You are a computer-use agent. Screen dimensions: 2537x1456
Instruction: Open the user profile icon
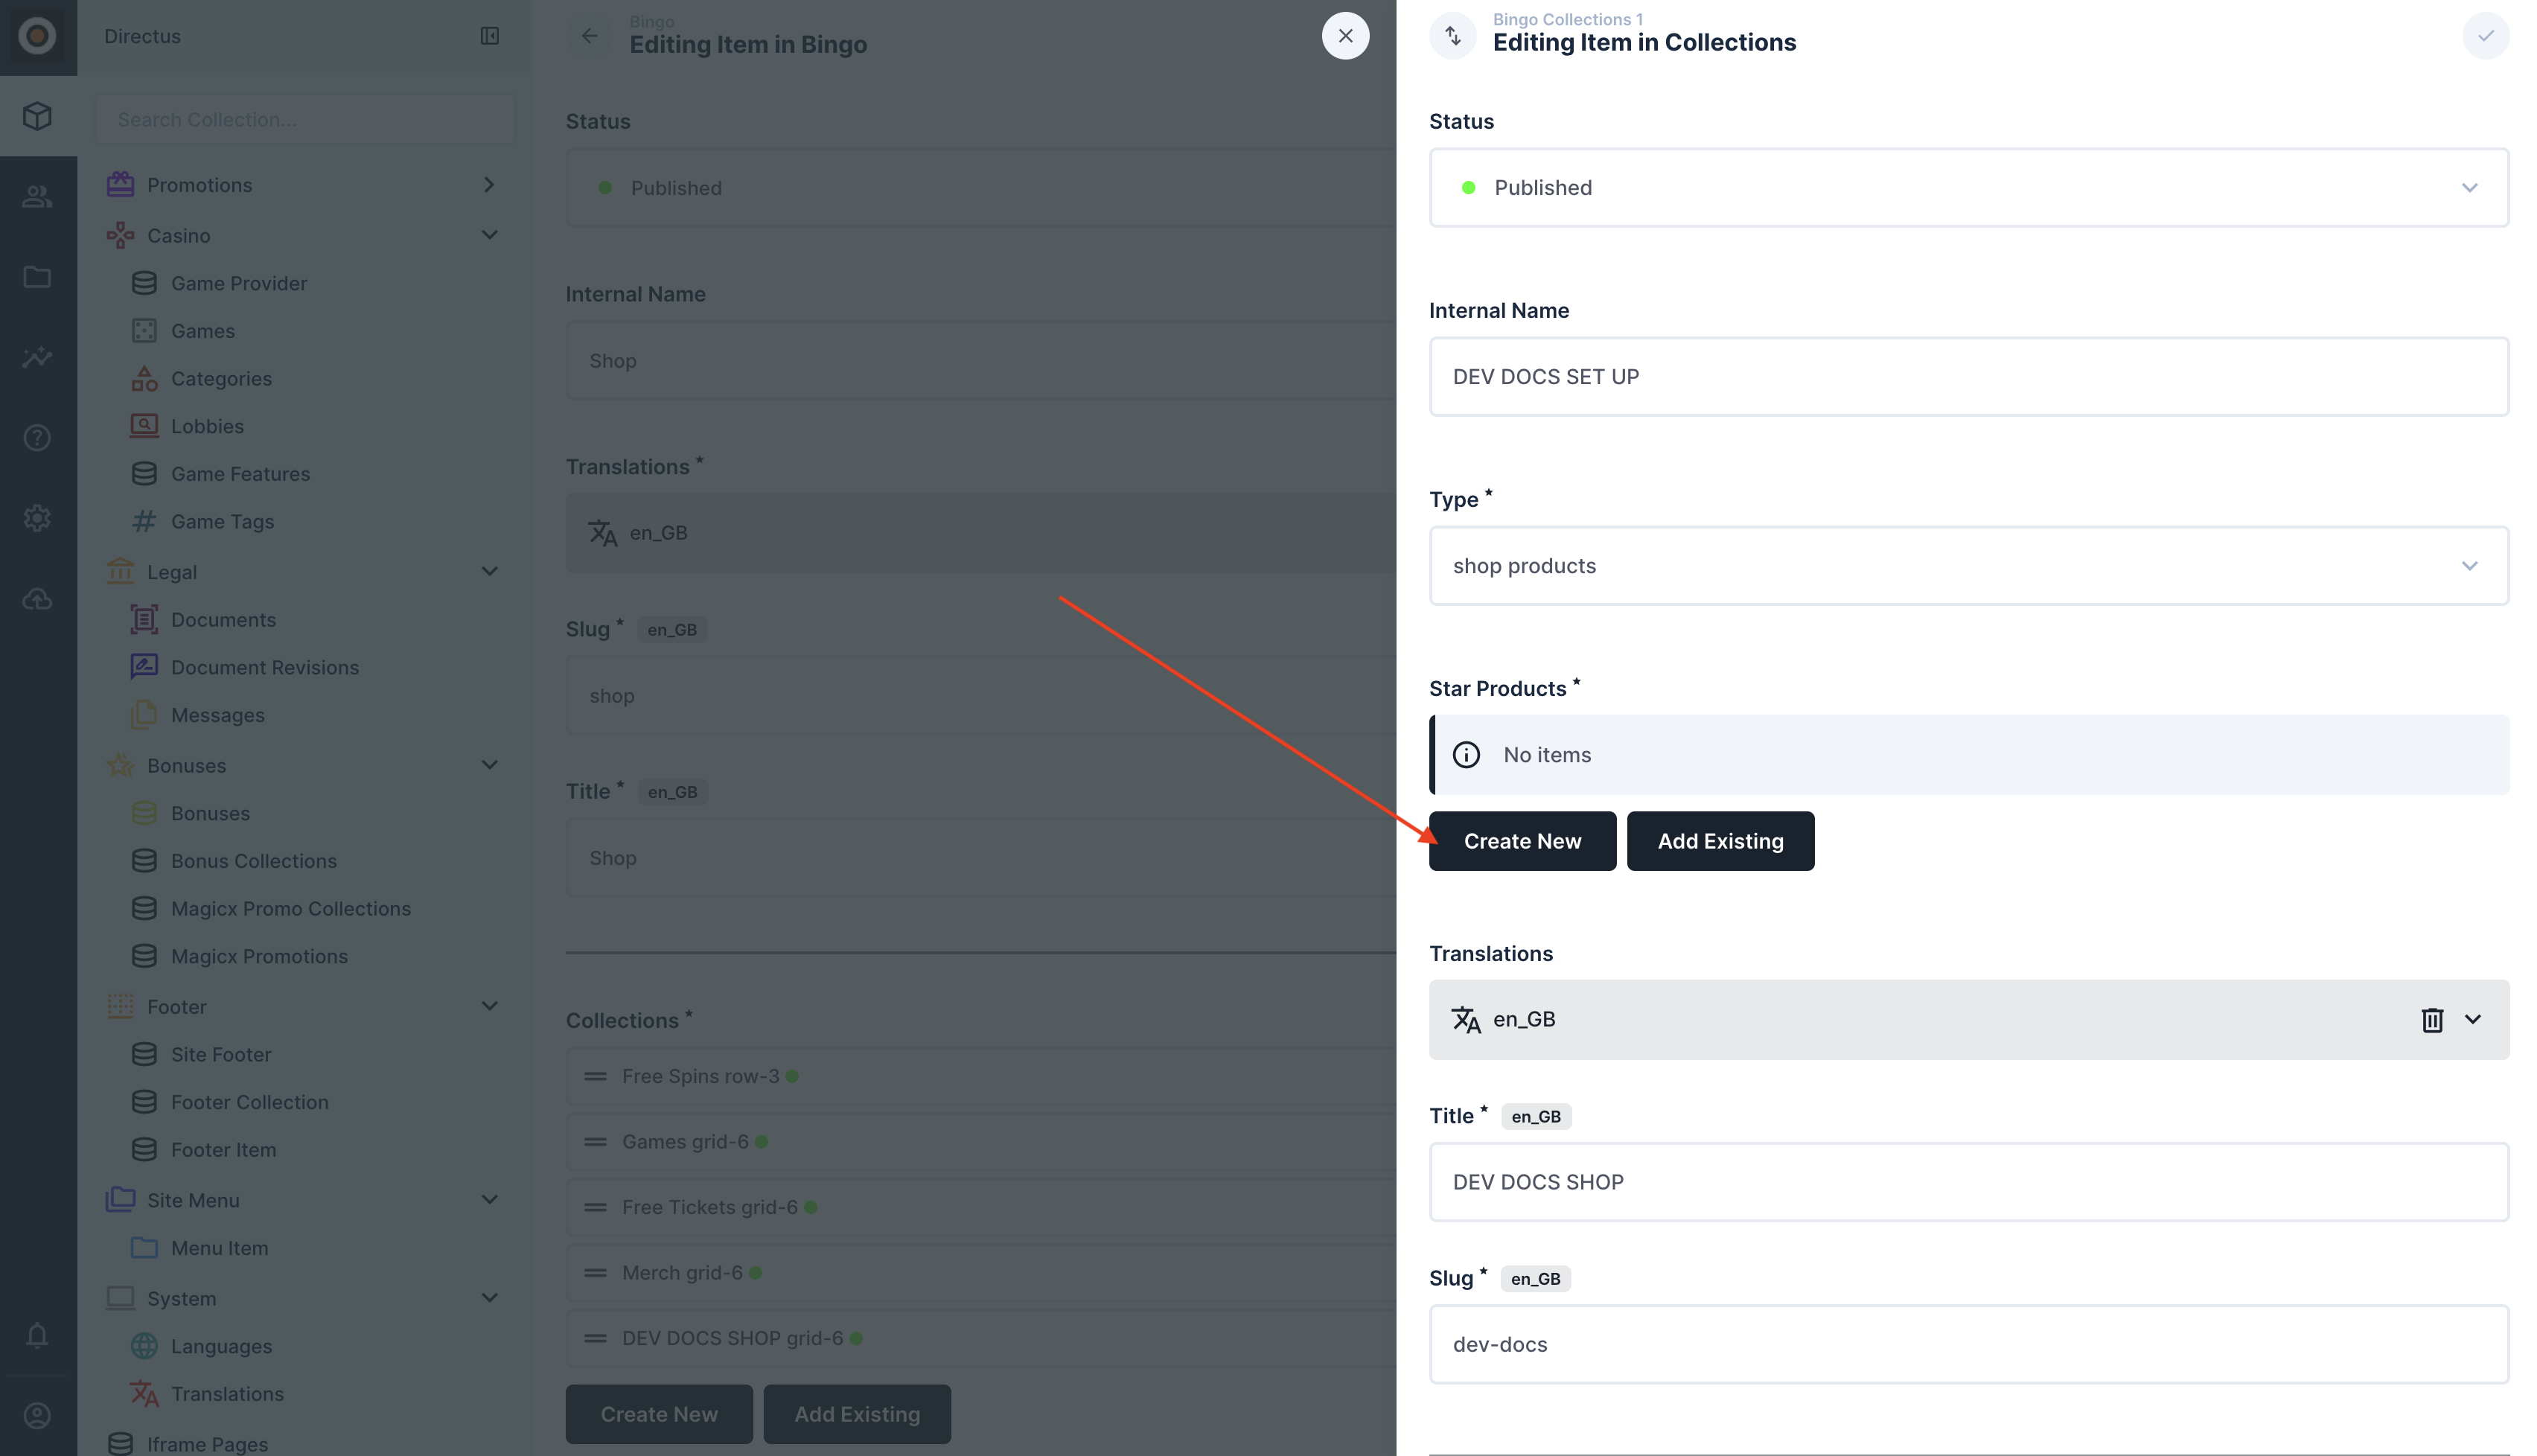[37, 1416]
